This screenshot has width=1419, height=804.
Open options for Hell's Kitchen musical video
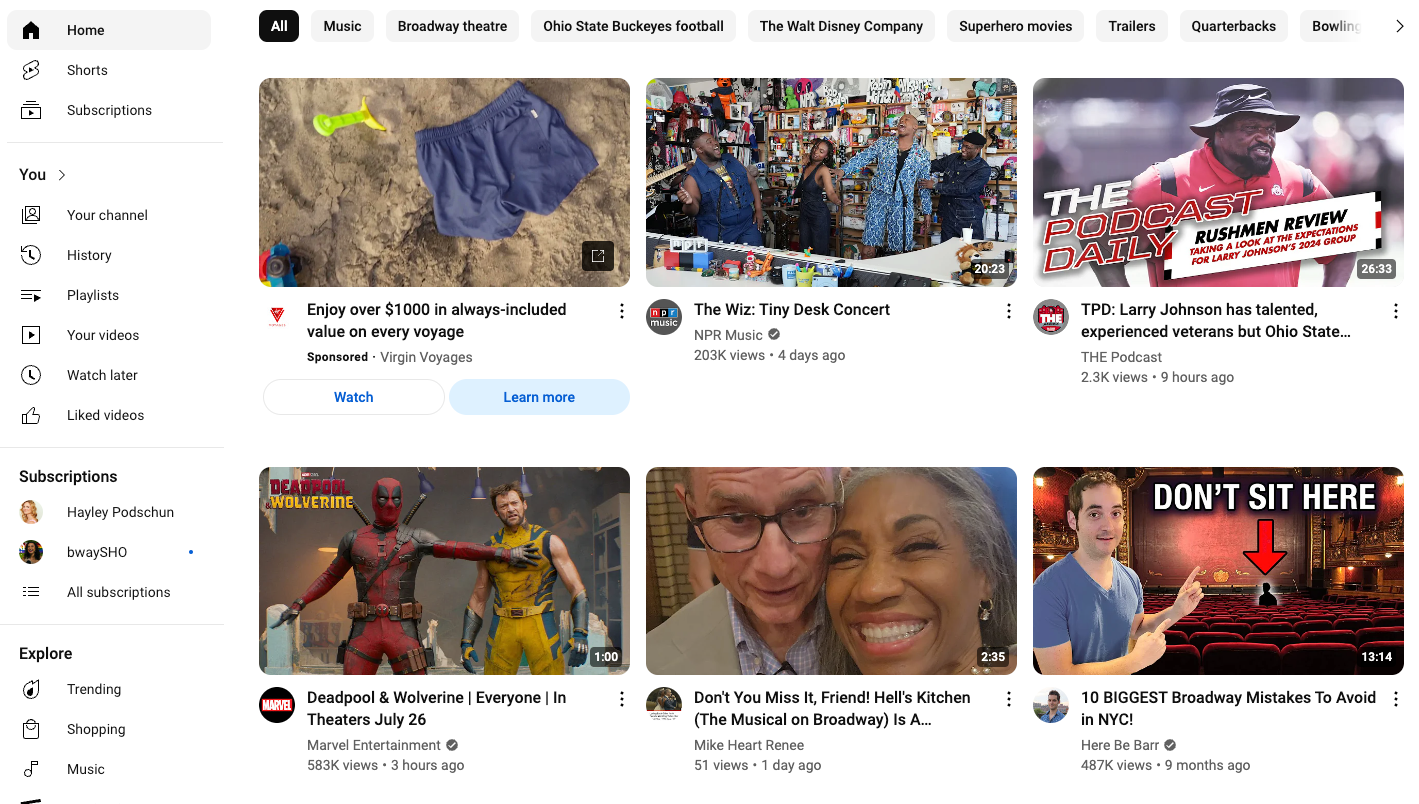click(1008, 699)
